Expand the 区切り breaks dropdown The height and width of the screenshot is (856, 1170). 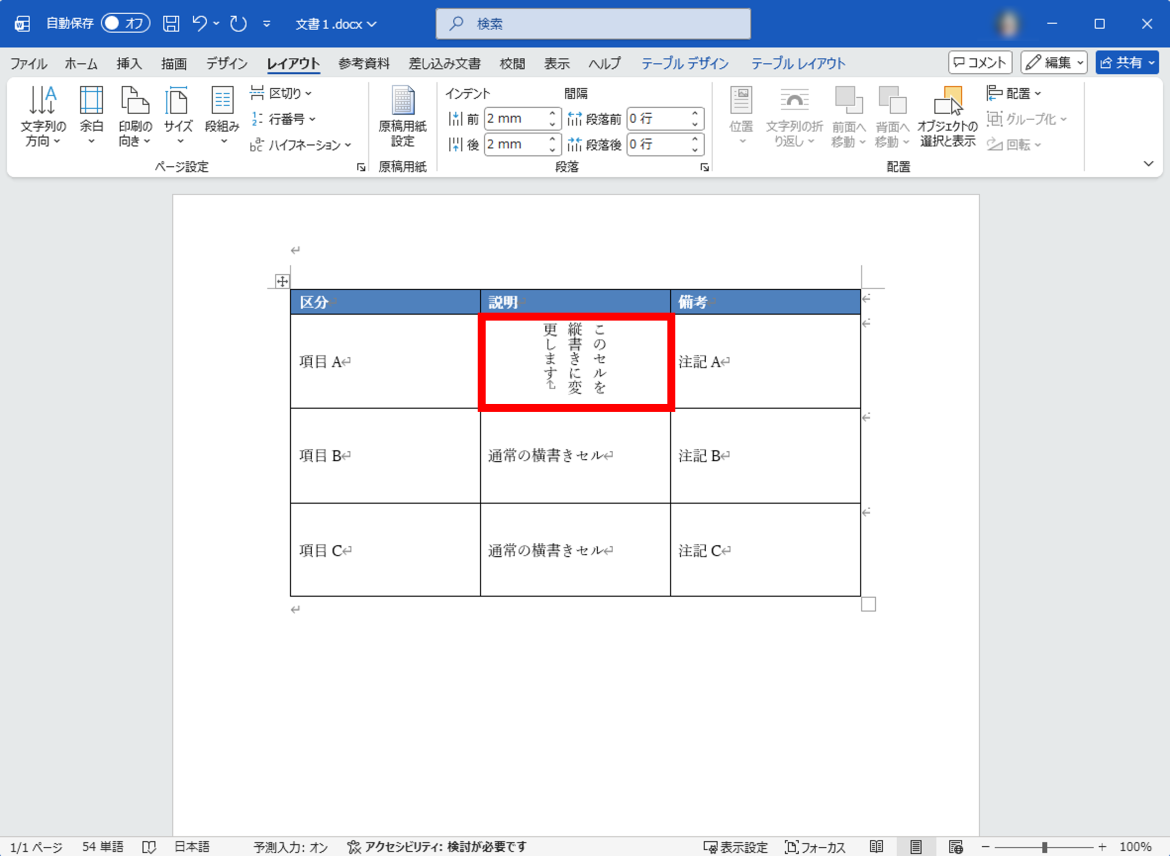click(x=281, y=93)
